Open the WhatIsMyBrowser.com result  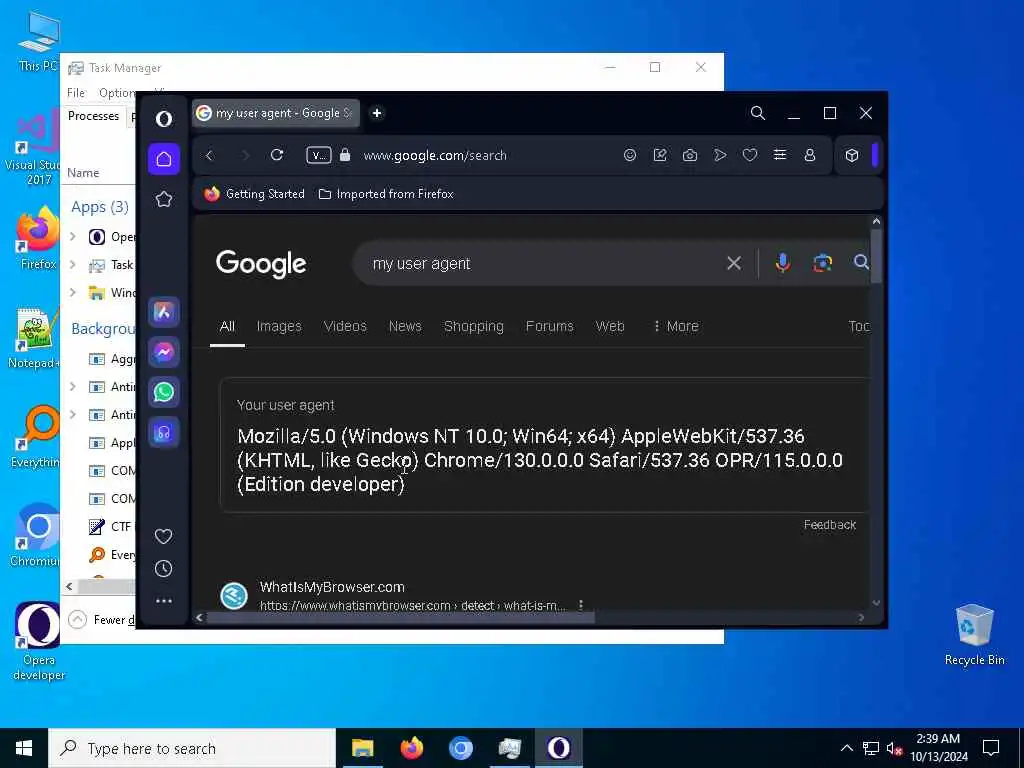point(332,587)
